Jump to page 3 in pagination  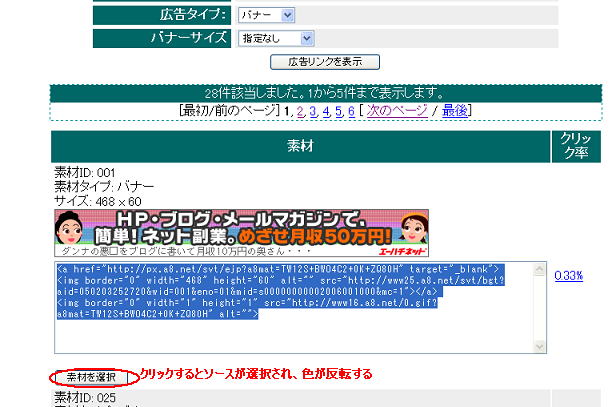pos(312,110)
